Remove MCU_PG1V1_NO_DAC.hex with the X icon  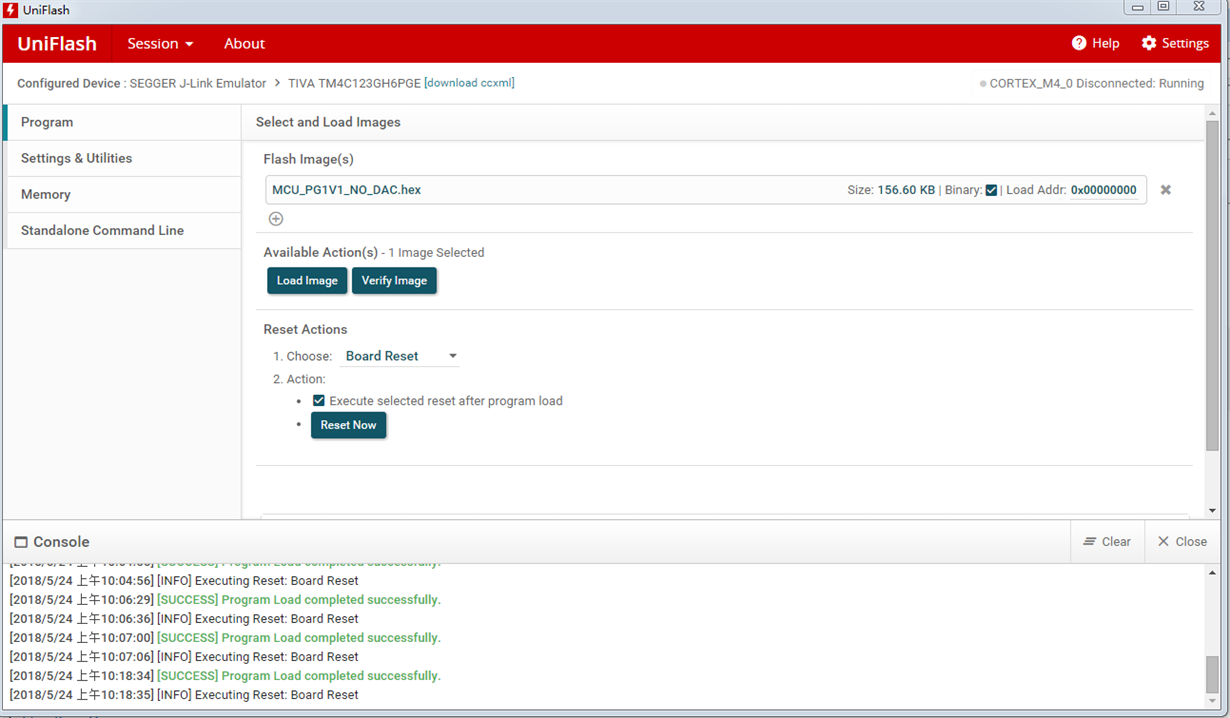coord(1165,190)
